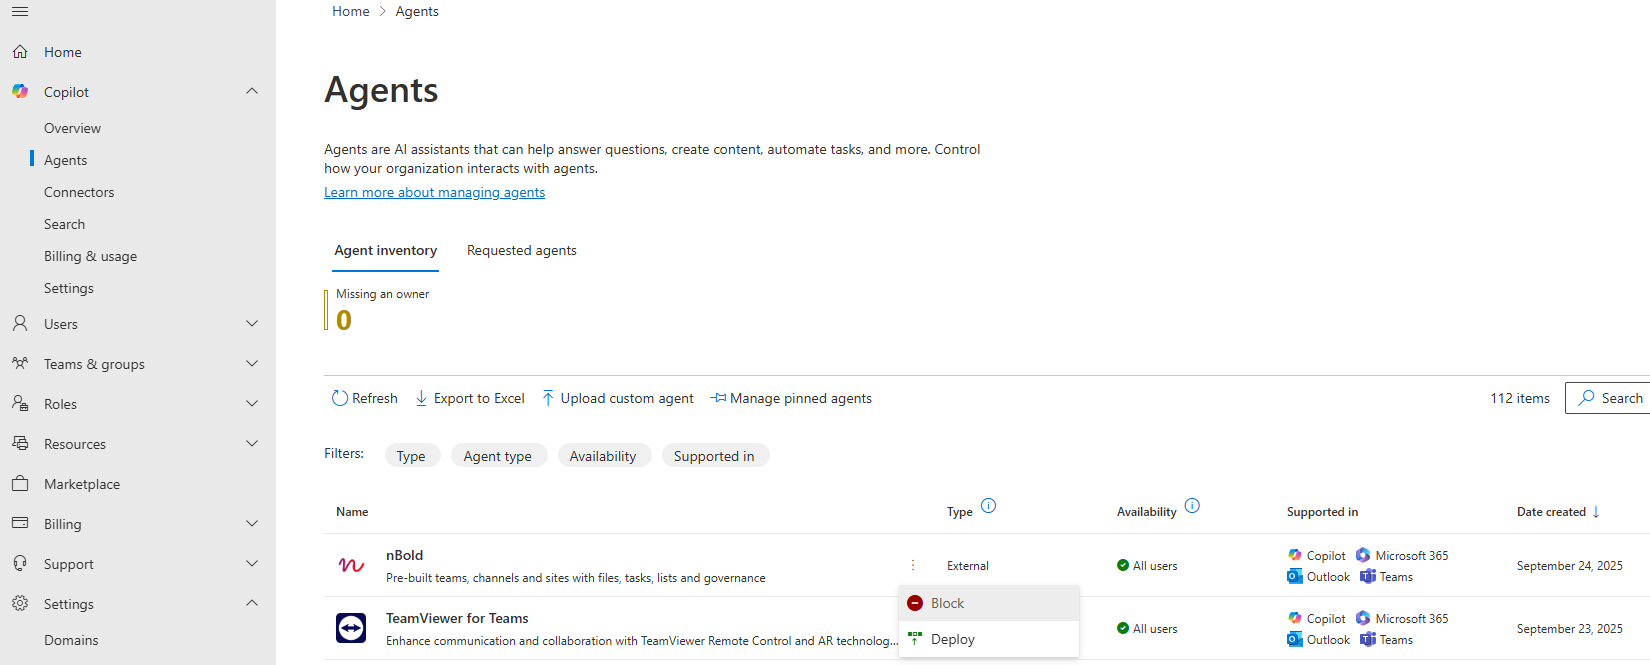Collapse the Copilot navigation section
1650x665 pixels.
pyautogui.click(x=252, y=92)
